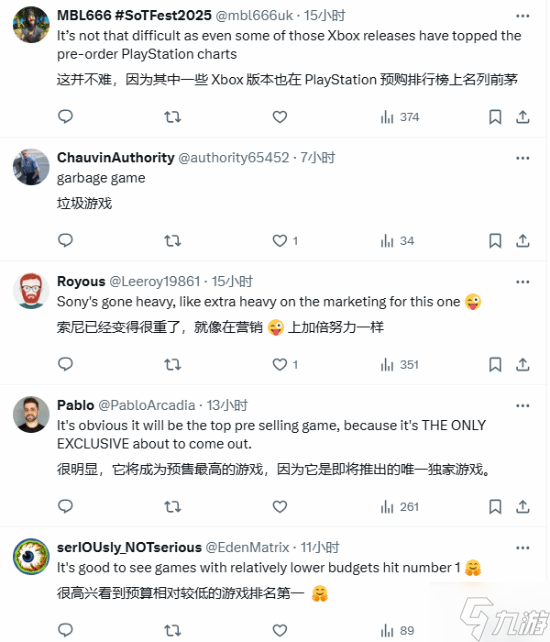Like Royous's tweet about Sony marketing

coord(280,364)
